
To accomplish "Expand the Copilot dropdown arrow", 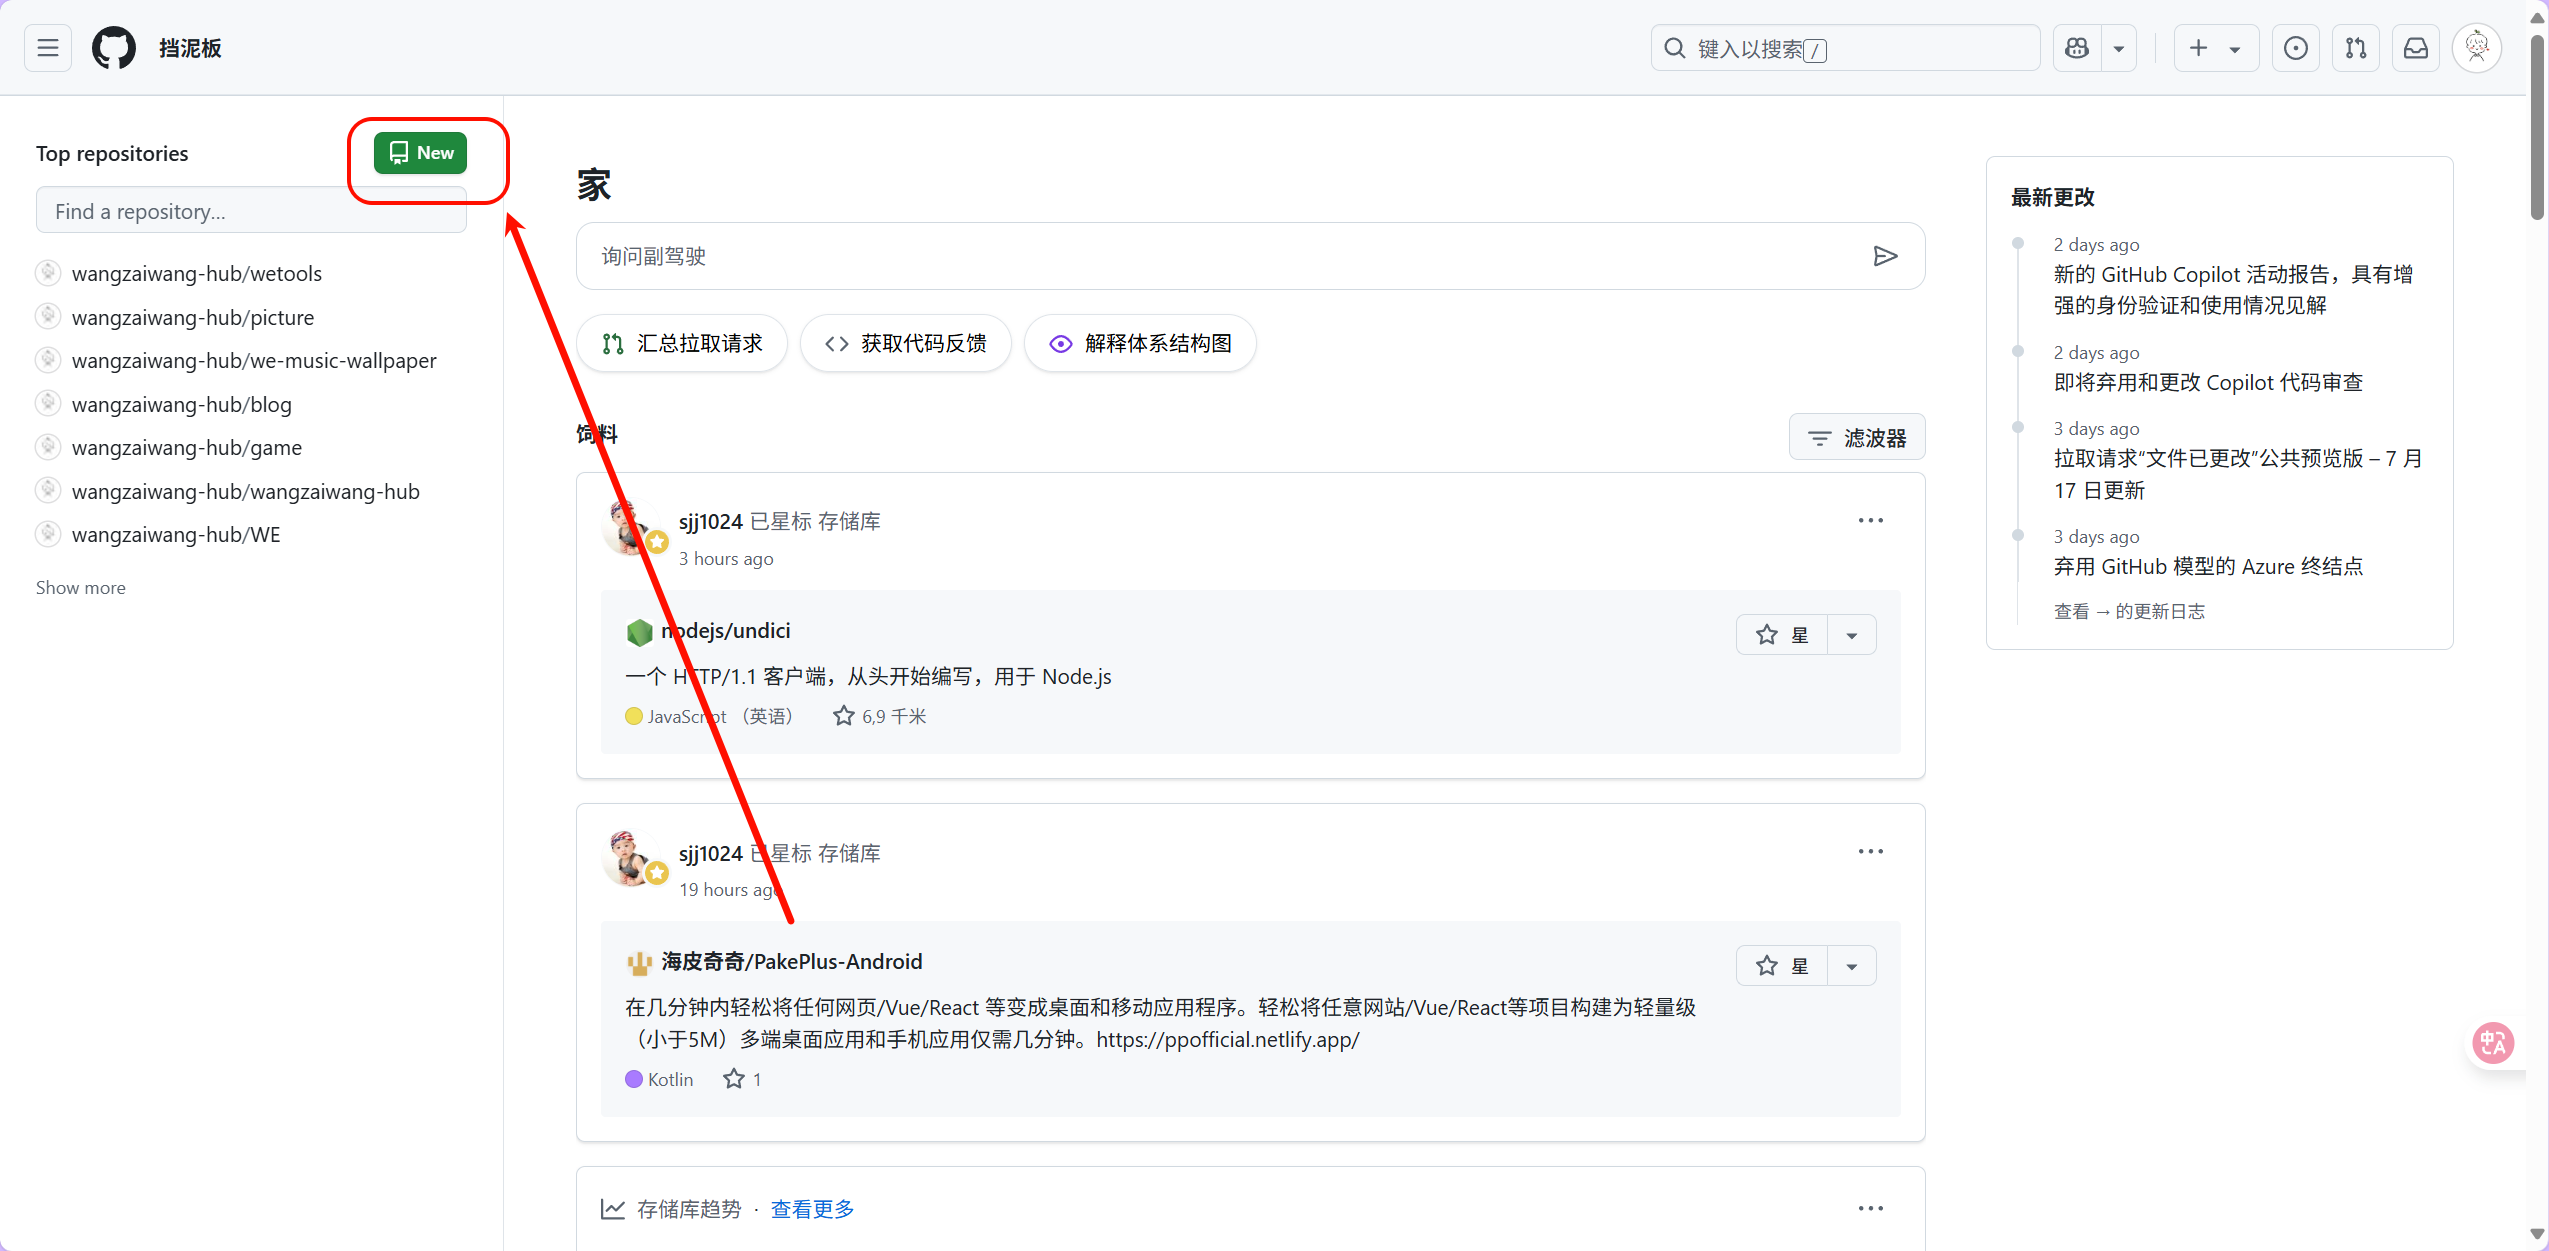I will click(x=2119, y=48).
